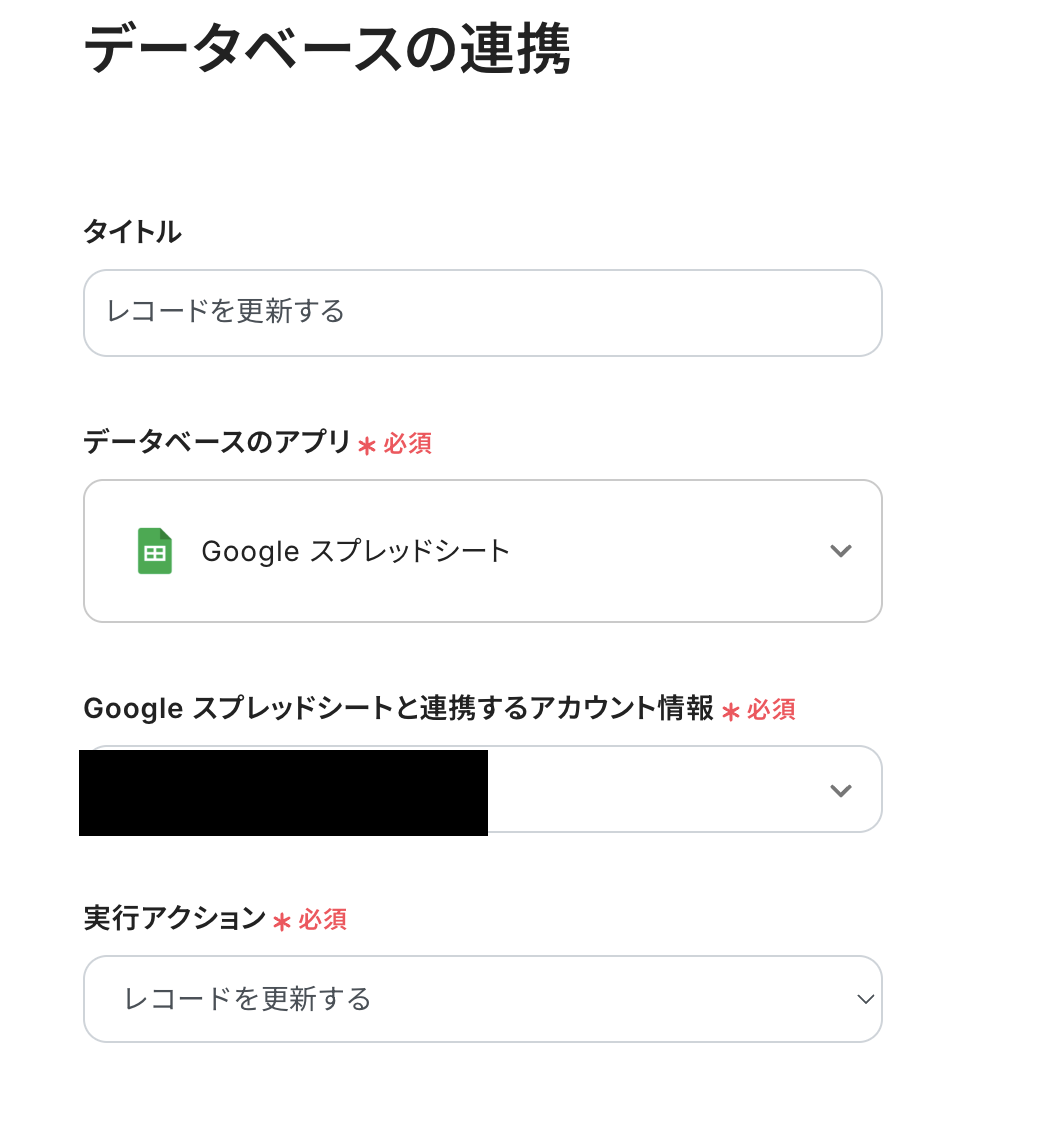Click the データベースの連携 page heading
Viewport: 1058px width, 1126px height.
pyautogui.click(x=327, y=48)
